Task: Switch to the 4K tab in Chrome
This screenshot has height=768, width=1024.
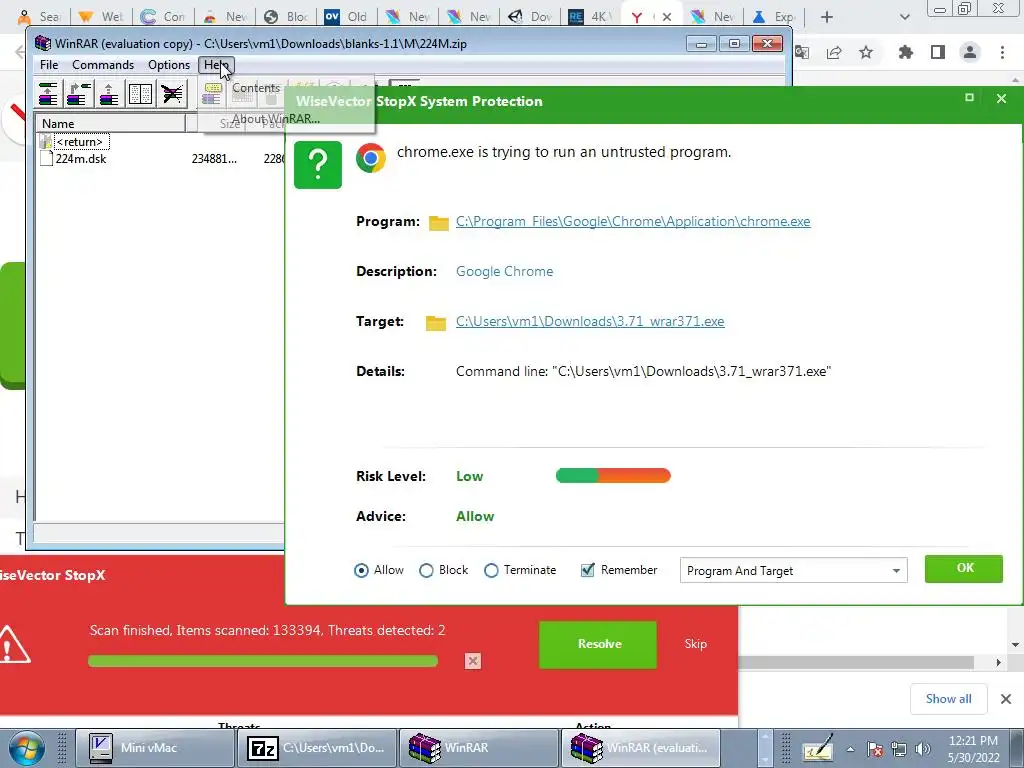Action: 592,17
